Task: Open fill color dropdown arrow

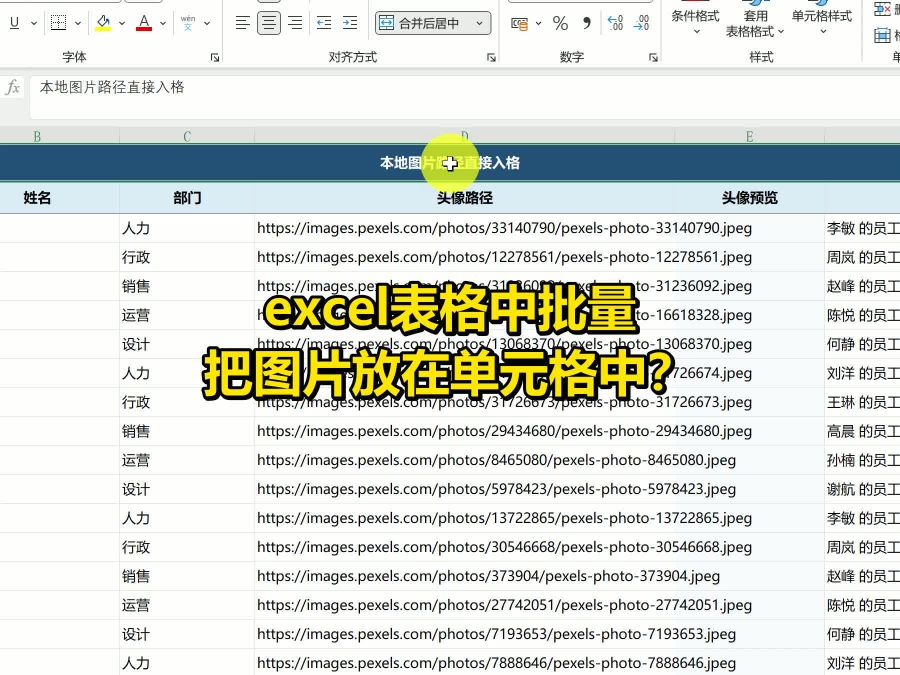Action: coord(122,23)
